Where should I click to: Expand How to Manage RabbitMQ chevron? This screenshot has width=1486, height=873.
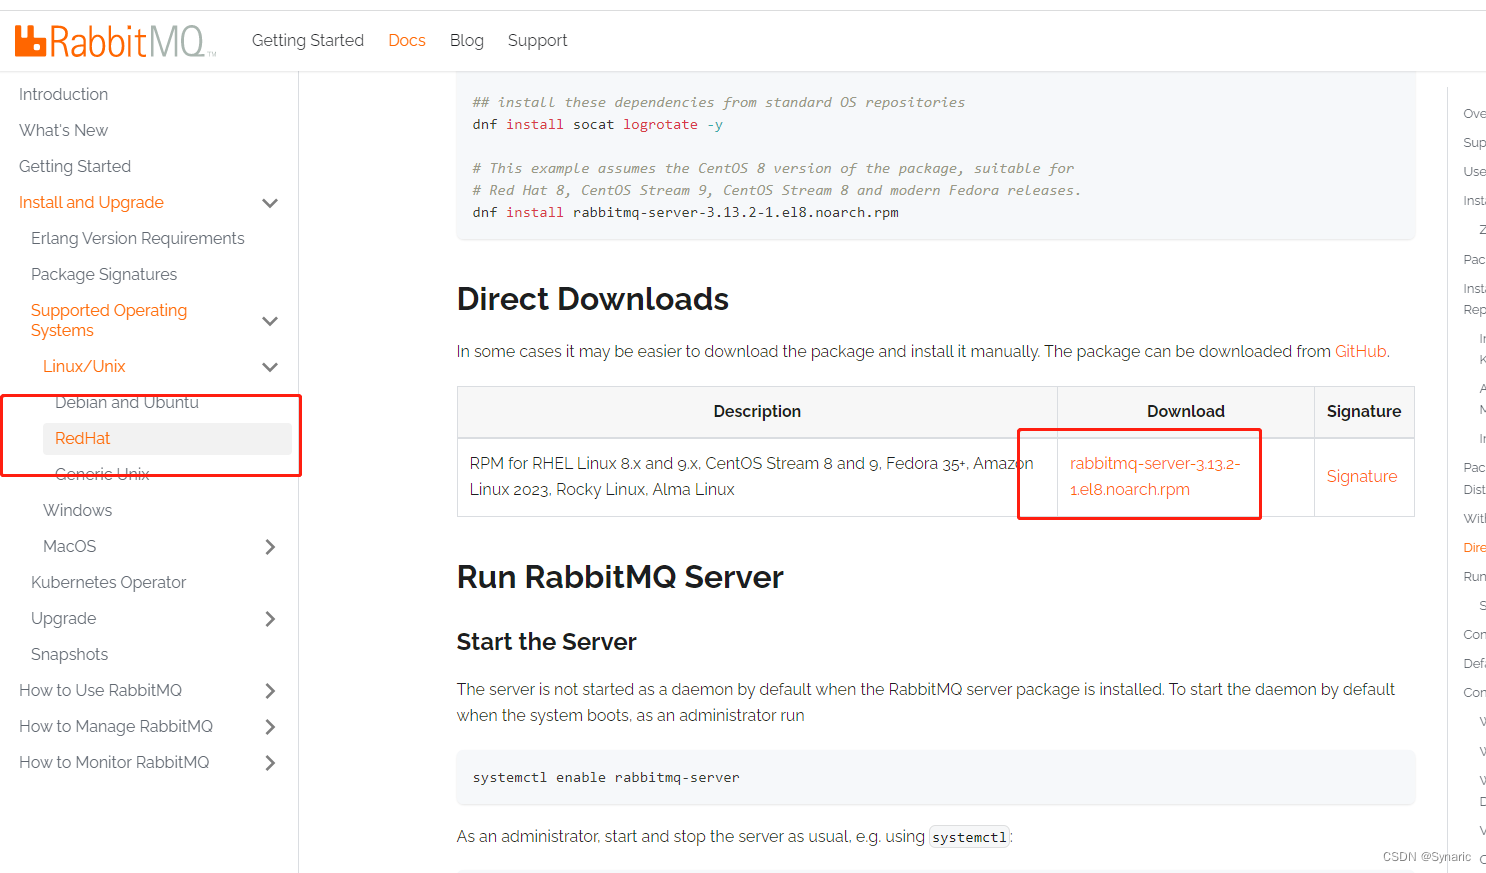[x=270, y=727]
